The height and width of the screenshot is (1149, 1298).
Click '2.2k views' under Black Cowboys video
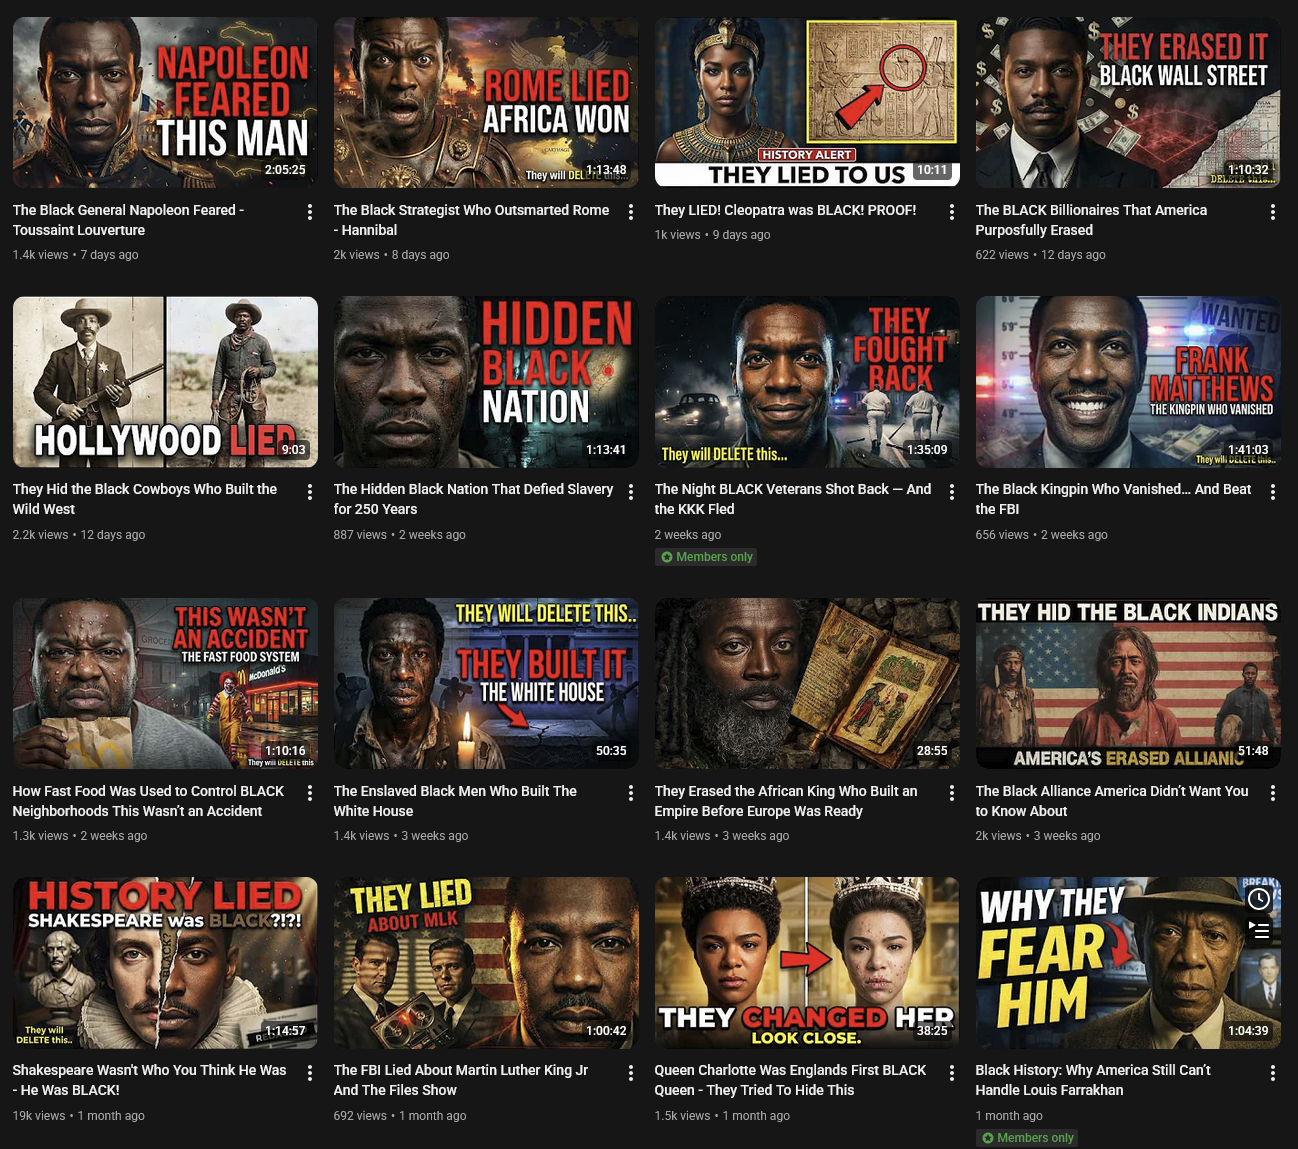[40, 535]
